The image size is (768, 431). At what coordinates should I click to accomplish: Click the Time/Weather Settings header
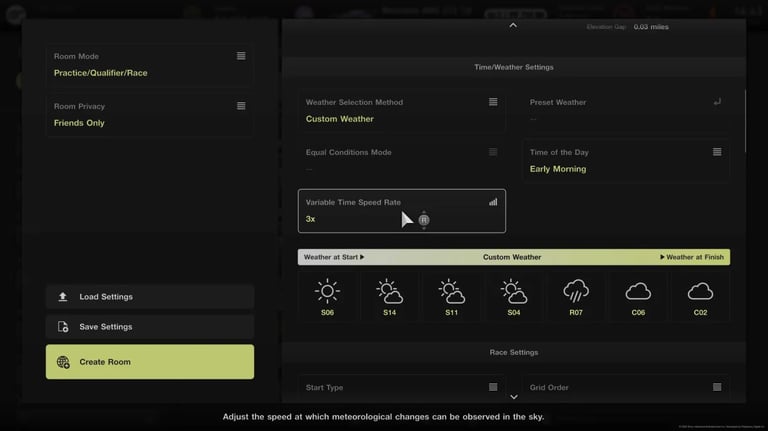[514, 67]
